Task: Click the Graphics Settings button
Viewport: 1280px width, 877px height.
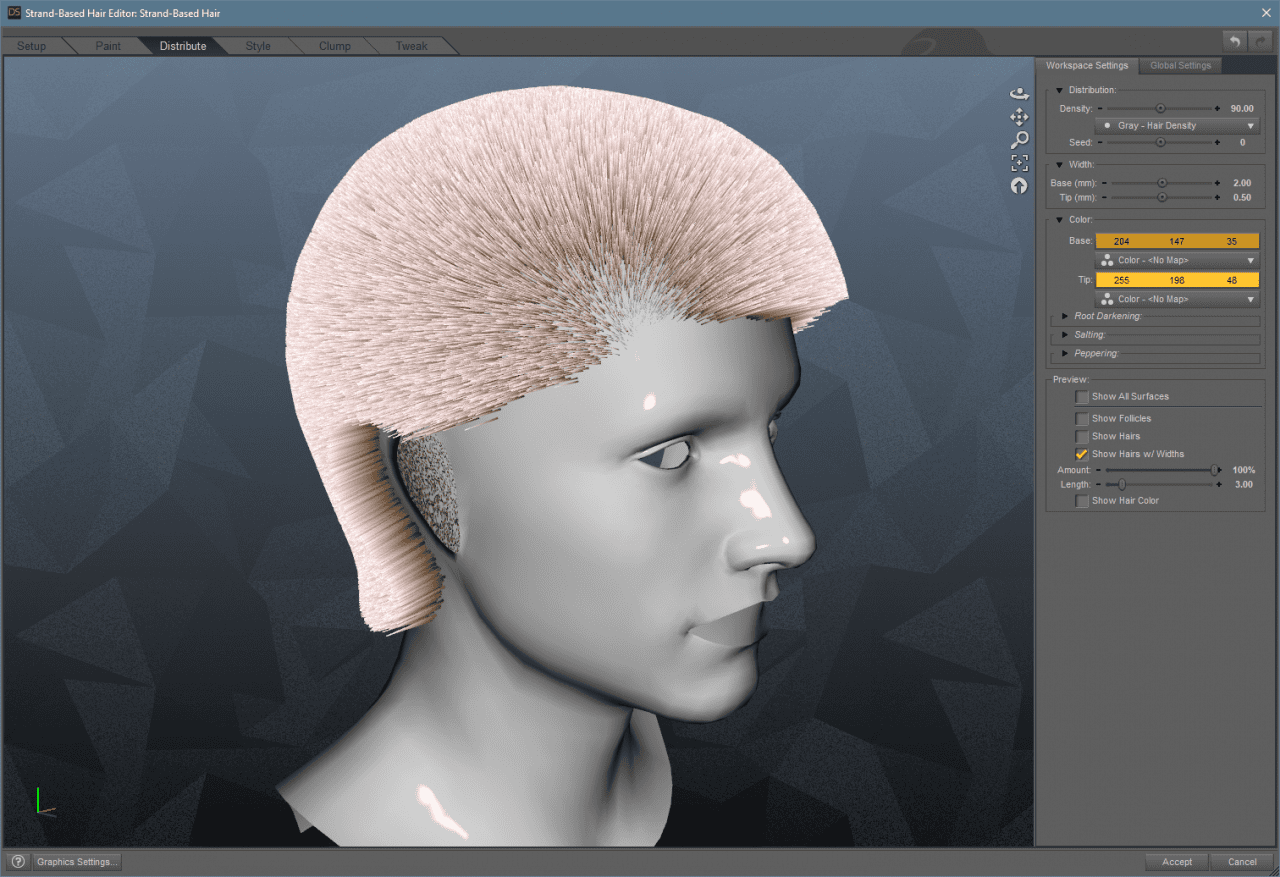Action: coord(76,861)
